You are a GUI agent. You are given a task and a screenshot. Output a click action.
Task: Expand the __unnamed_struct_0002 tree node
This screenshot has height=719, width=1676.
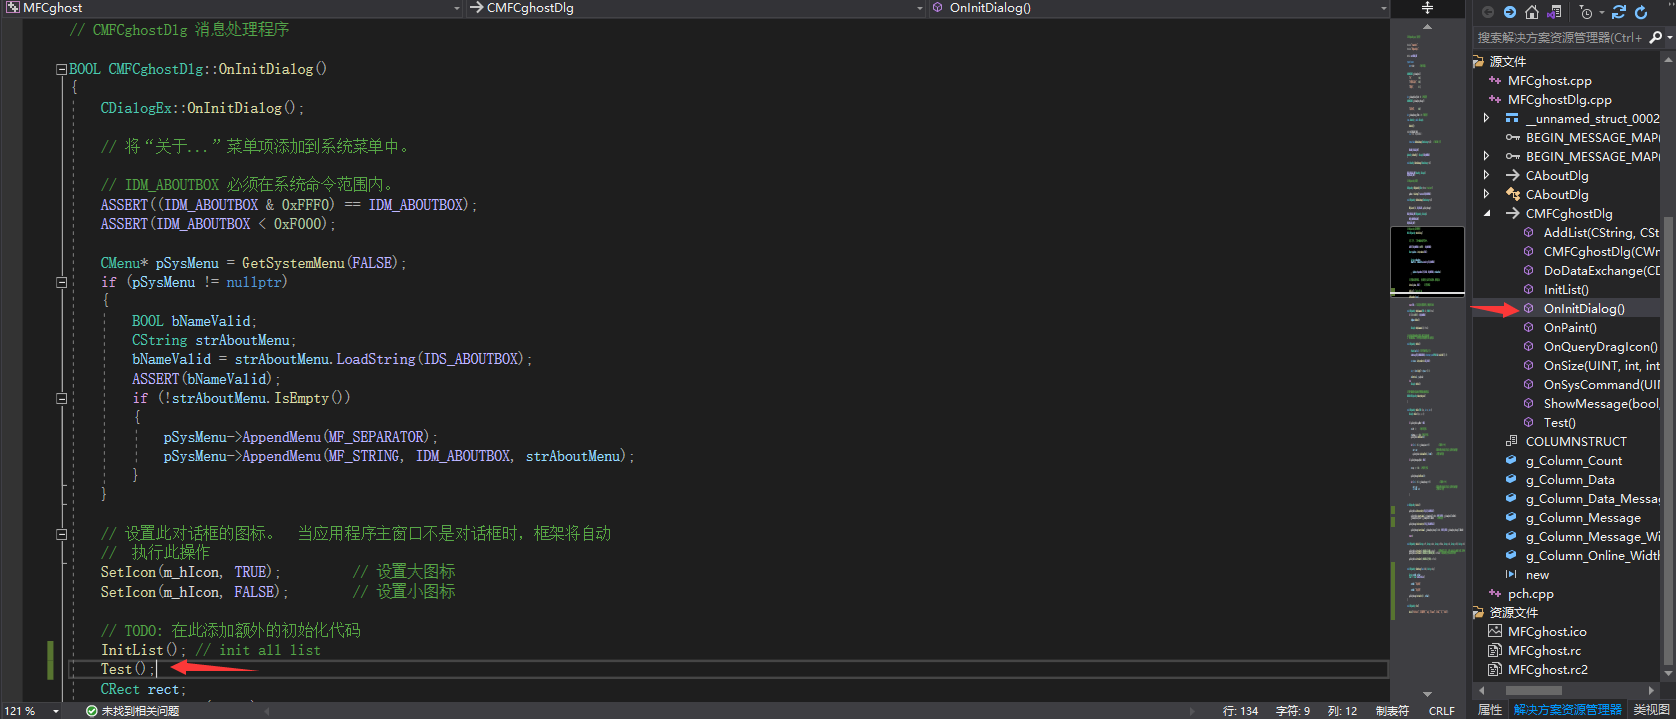coord(1487,118)
